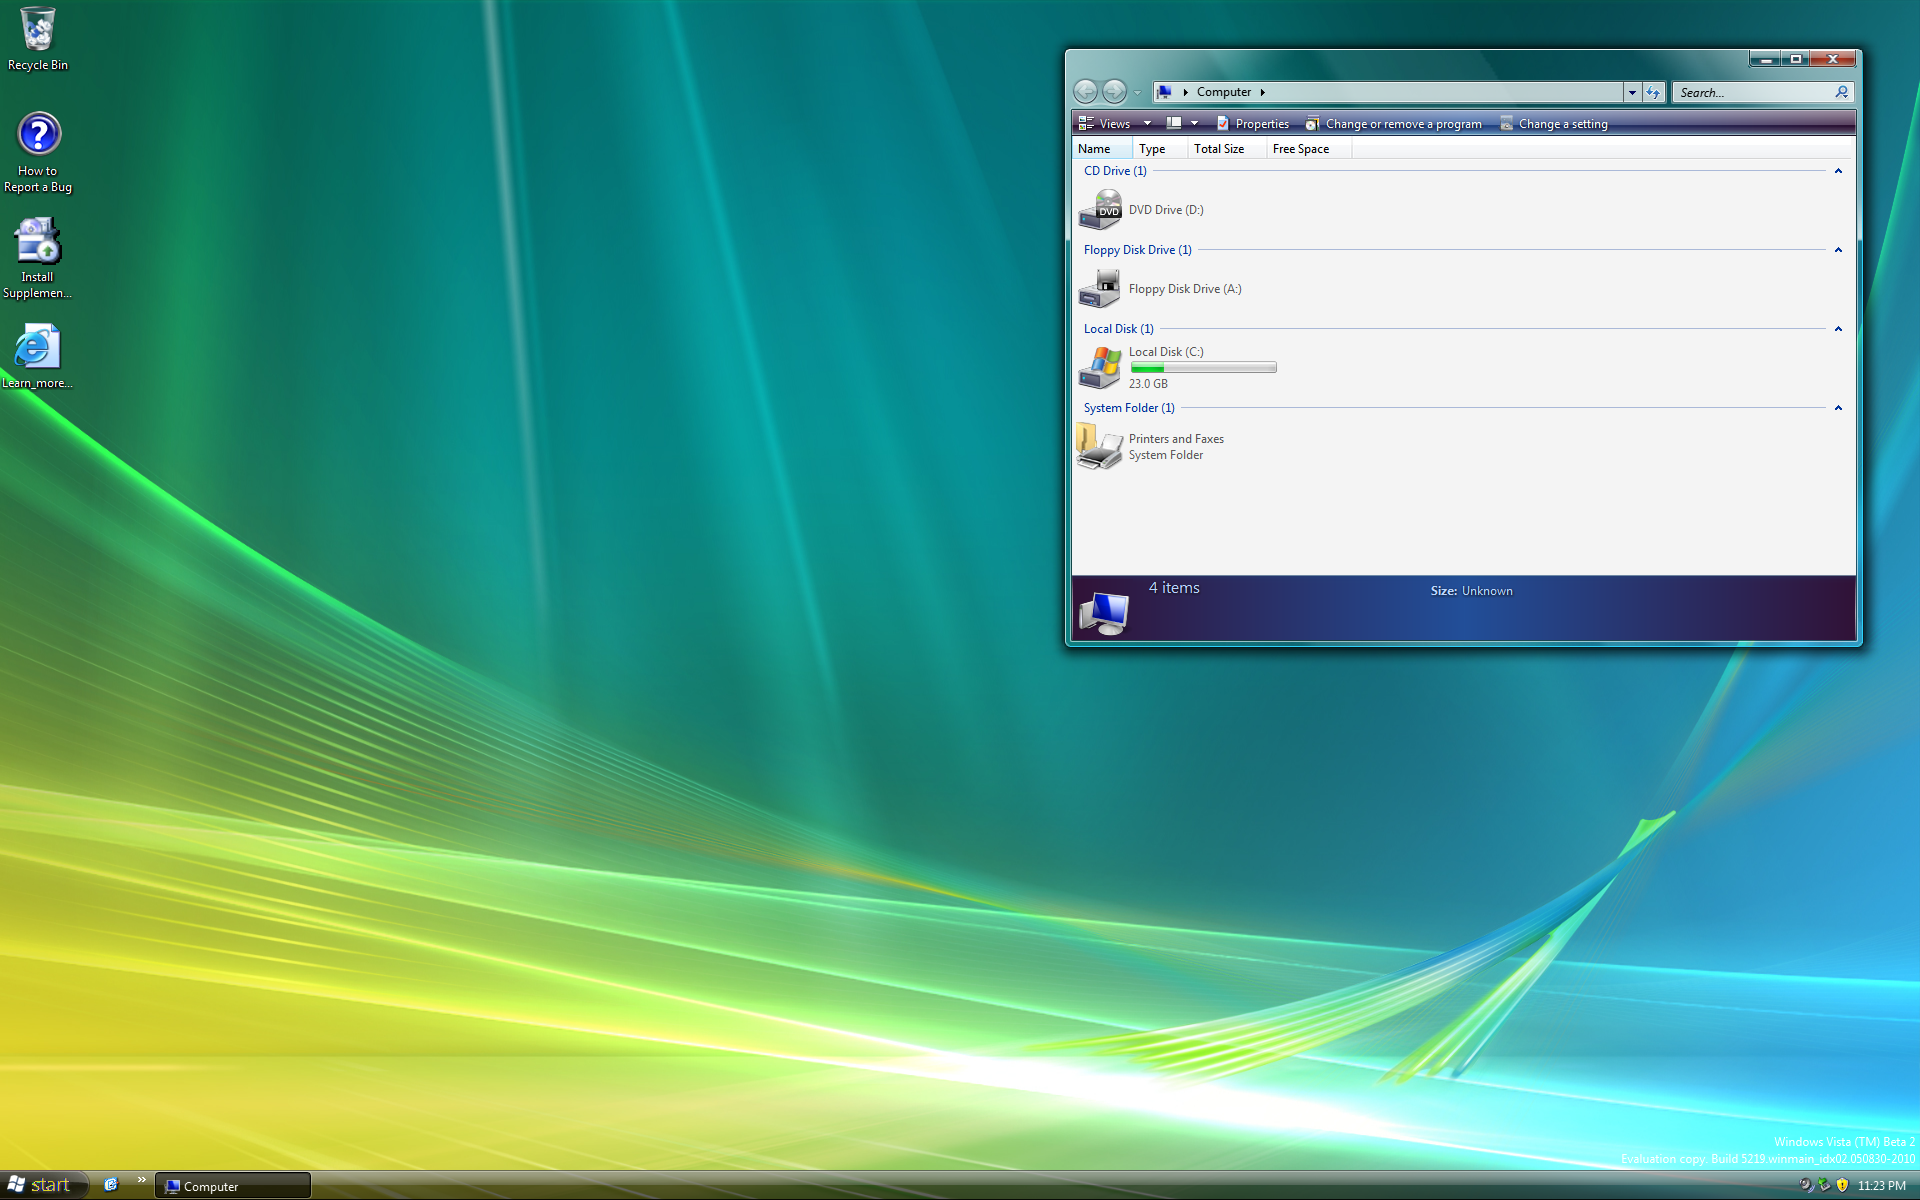Launch Internet Explorer from Quick Launch
1920x1200 pixels.
click(x=111, y=1185)
